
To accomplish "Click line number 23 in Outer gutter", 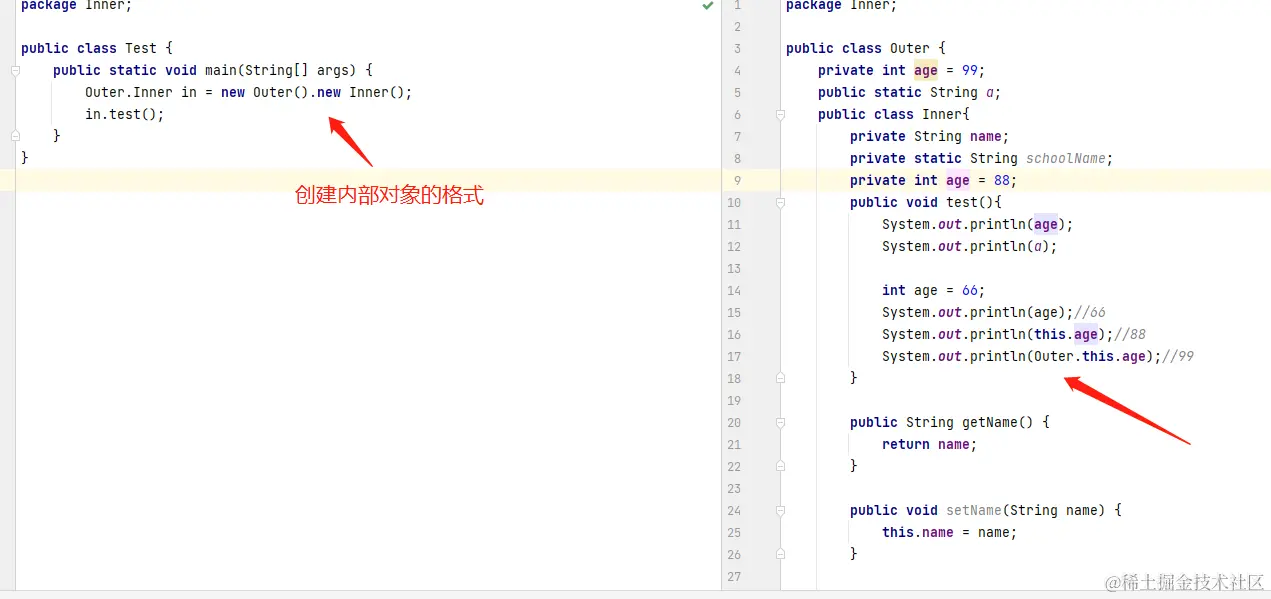I will point(734,489).
